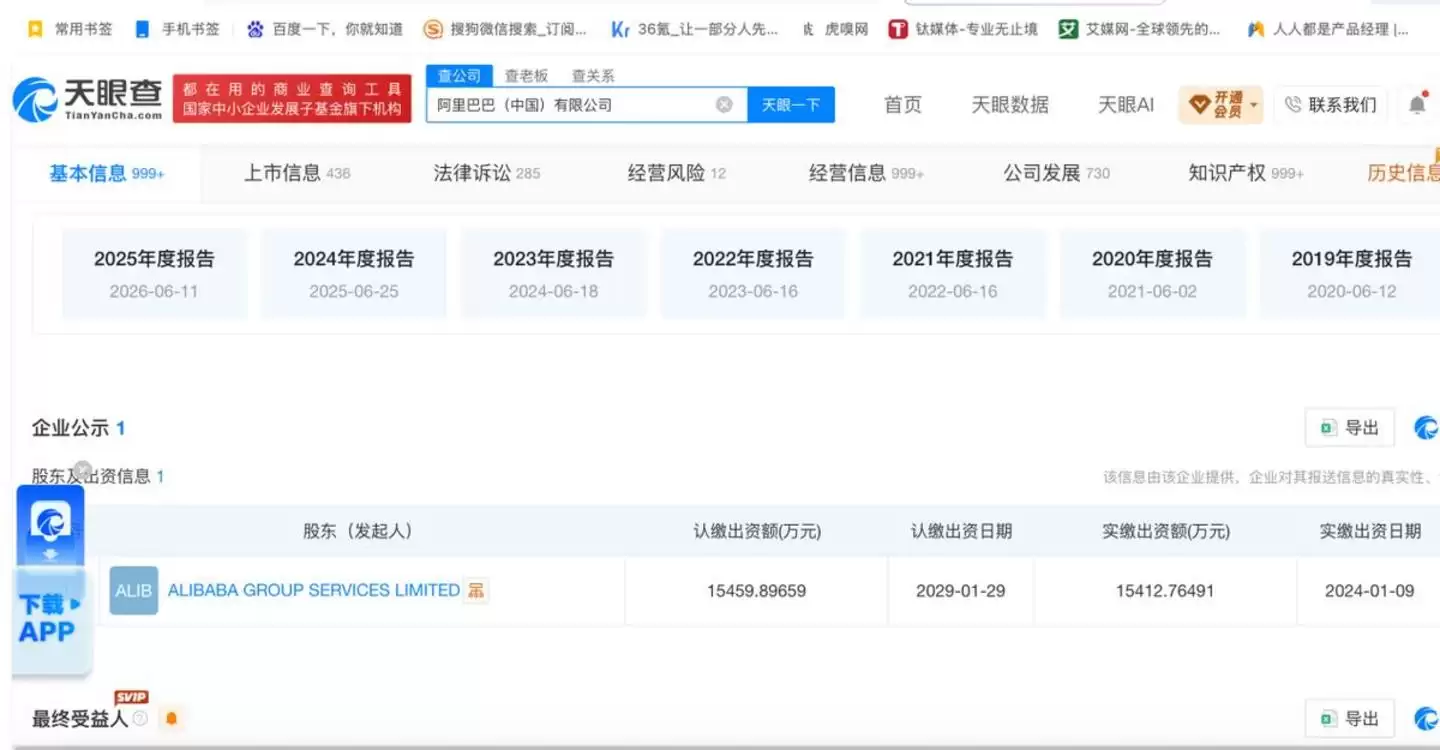Open the 2024年度报告 card
The width and height of the screenshot is (1440, 750).
pos(354,274)
